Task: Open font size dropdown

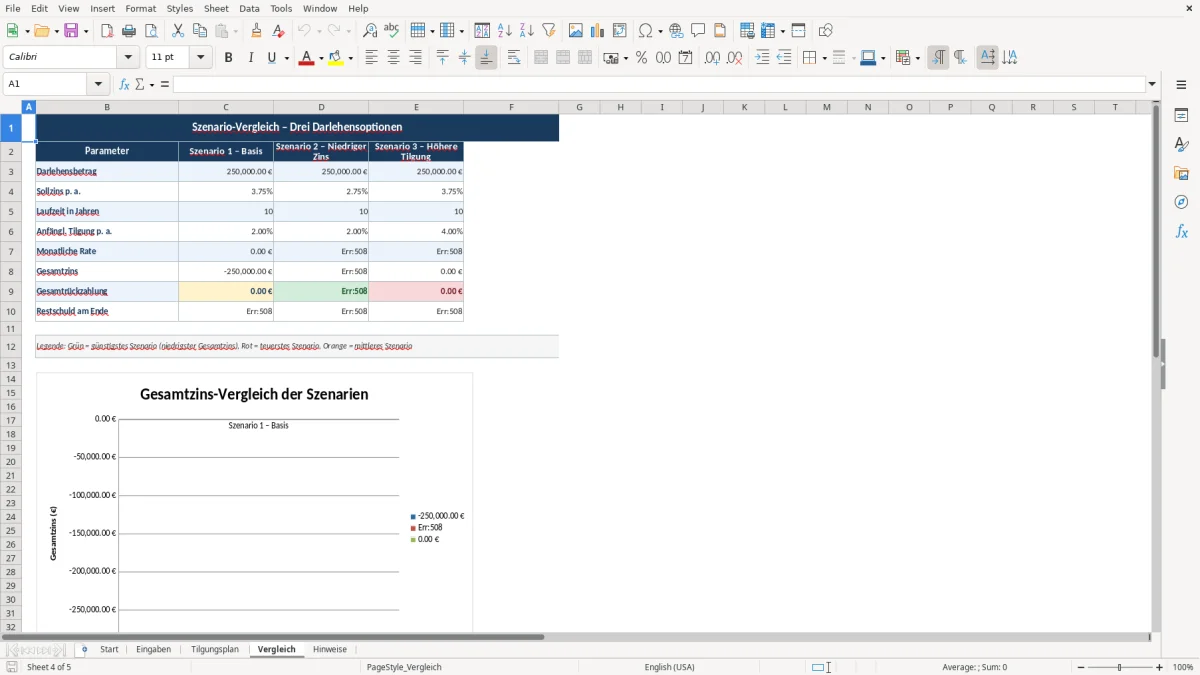Action: (x=200, y=58)
